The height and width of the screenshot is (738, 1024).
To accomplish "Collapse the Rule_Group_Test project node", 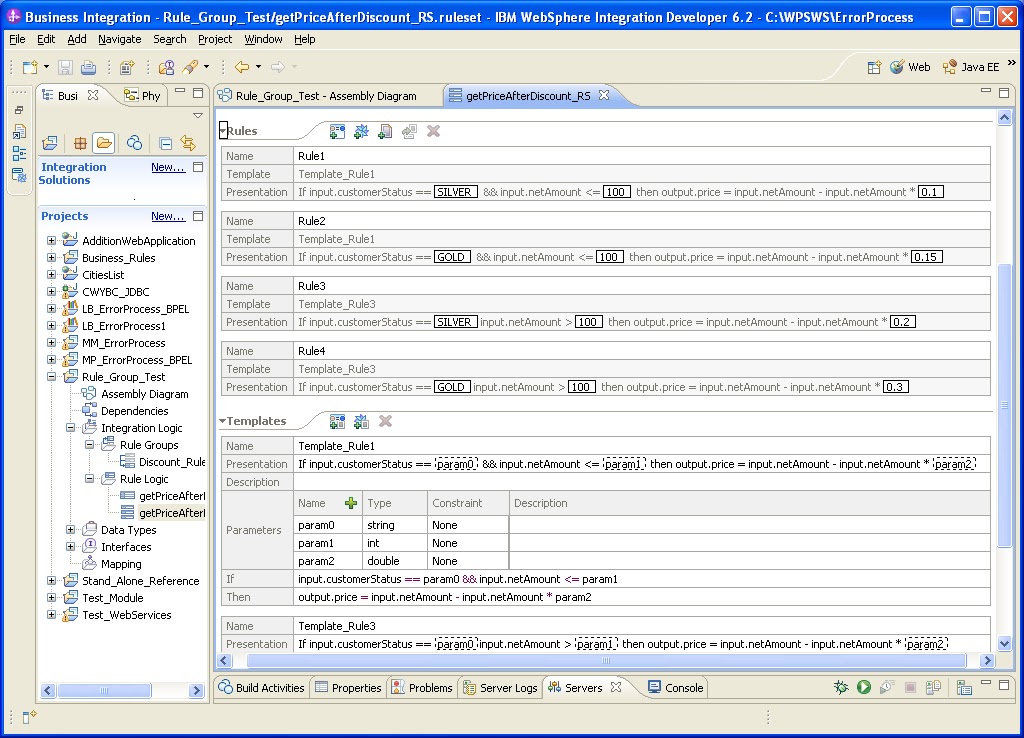I will 52,376.
